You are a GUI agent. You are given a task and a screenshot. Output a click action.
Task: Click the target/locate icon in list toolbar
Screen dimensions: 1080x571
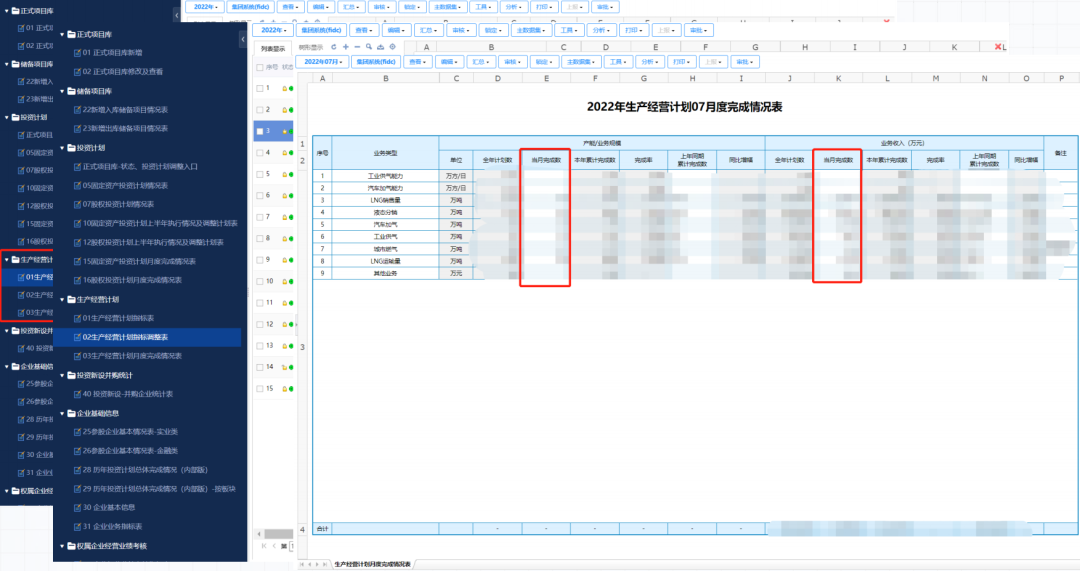[392, 48]
